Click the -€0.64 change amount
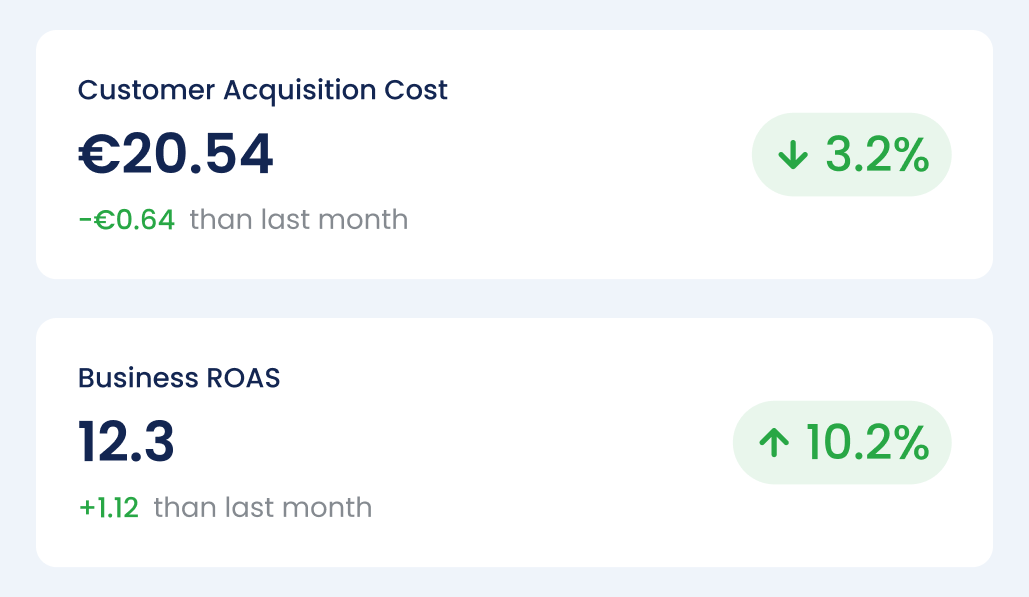The height and width of the screenshot is (597, 1029). [x=127, y=219]
